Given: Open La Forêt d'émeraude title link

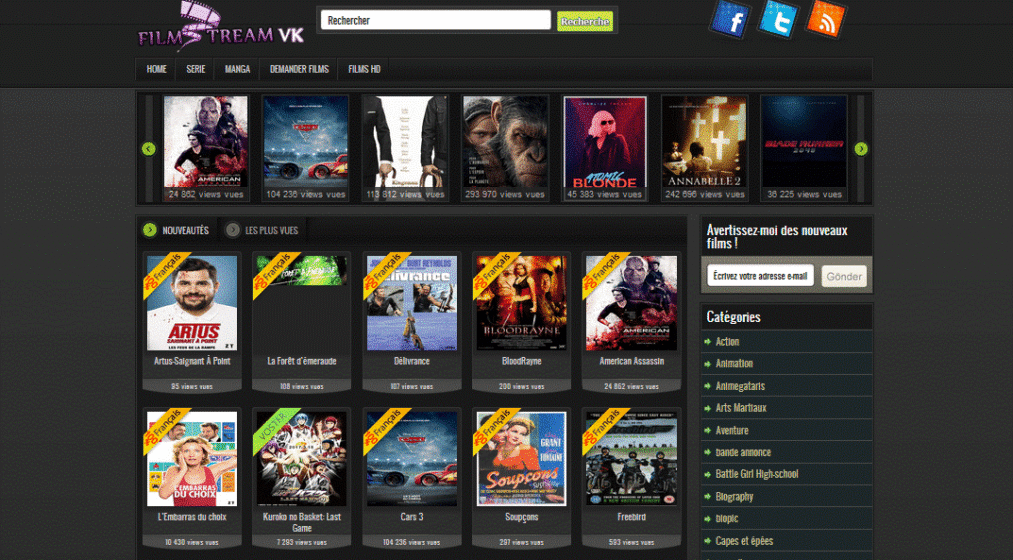Looking at the screenshot, I should point(302,361).
